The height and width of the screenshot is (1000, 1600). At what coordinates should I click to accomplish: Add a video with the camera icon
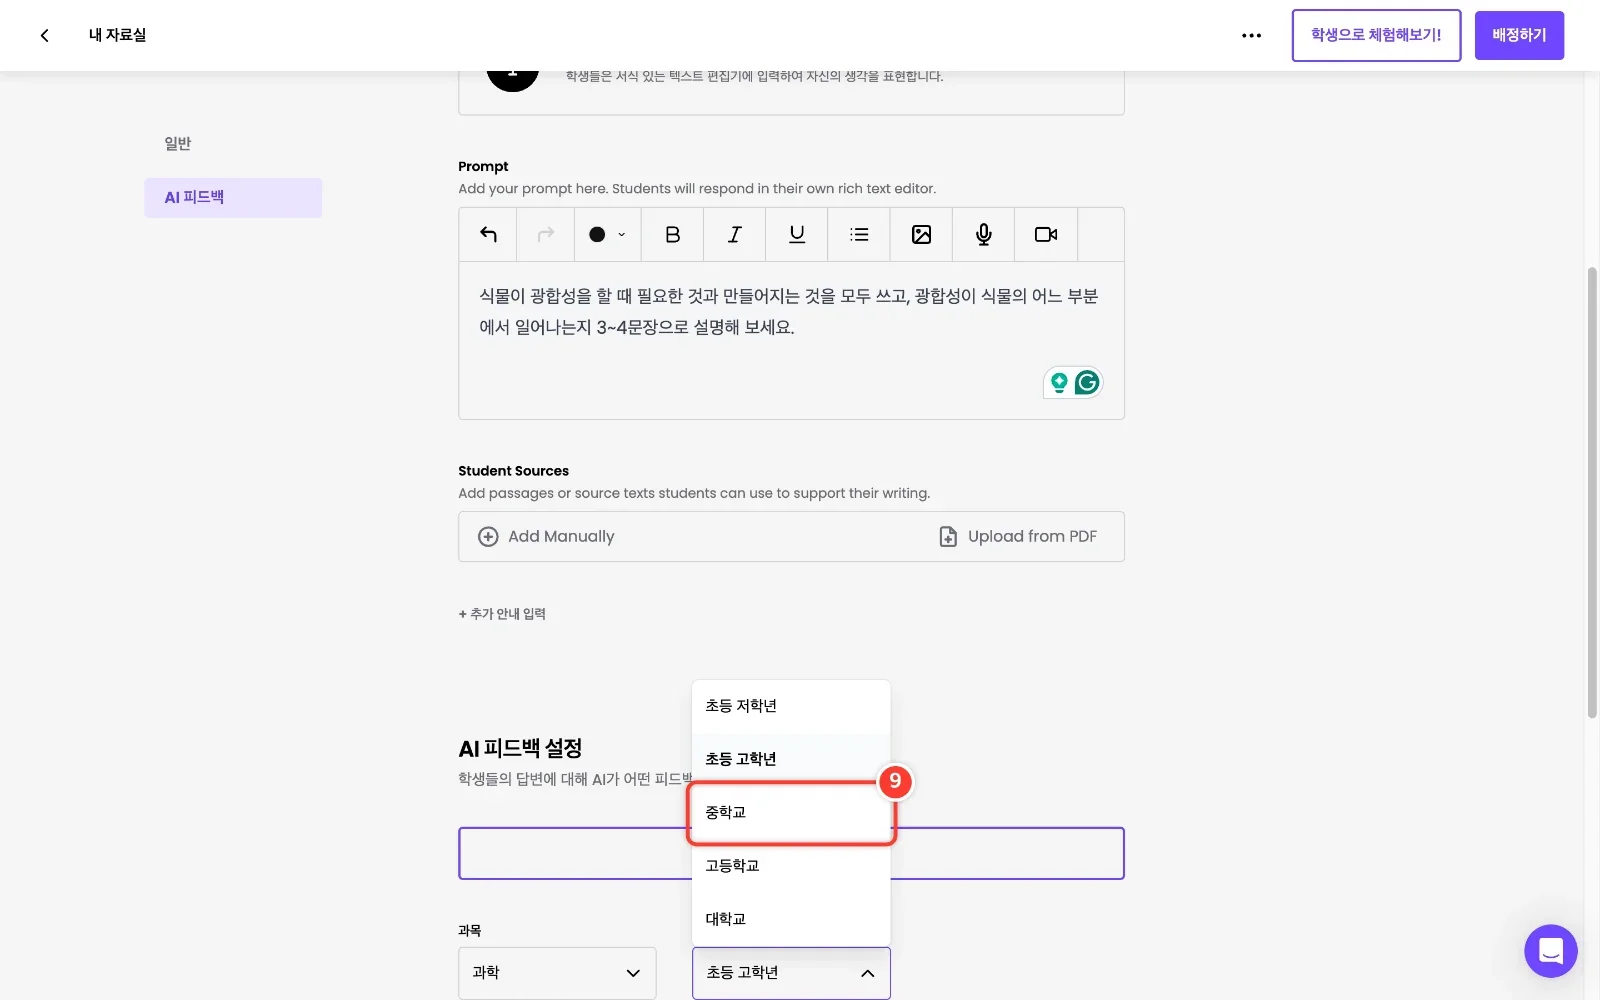[1046, 234]
